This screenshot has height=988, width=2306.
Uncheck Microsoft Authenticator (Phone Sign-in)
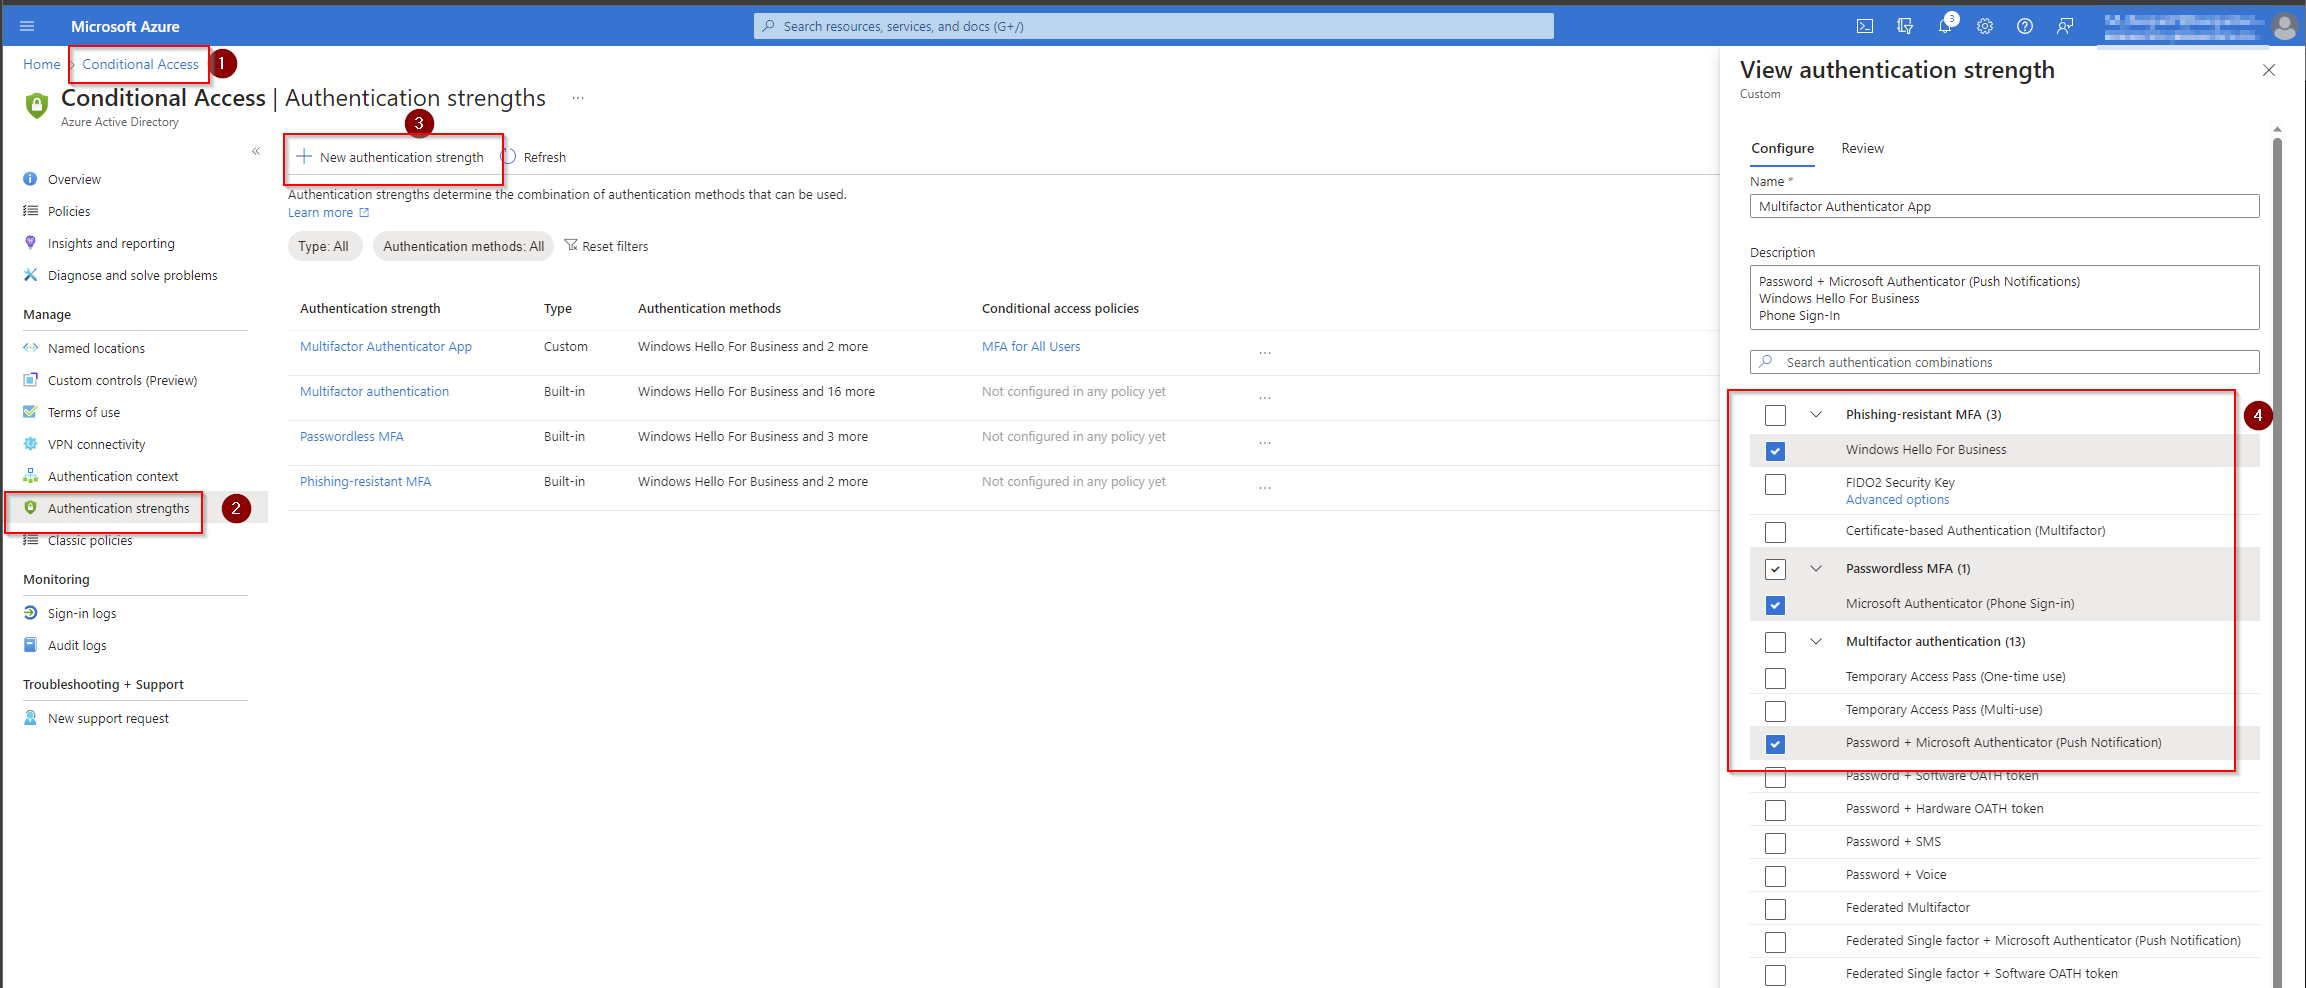tap(1775, 605)
